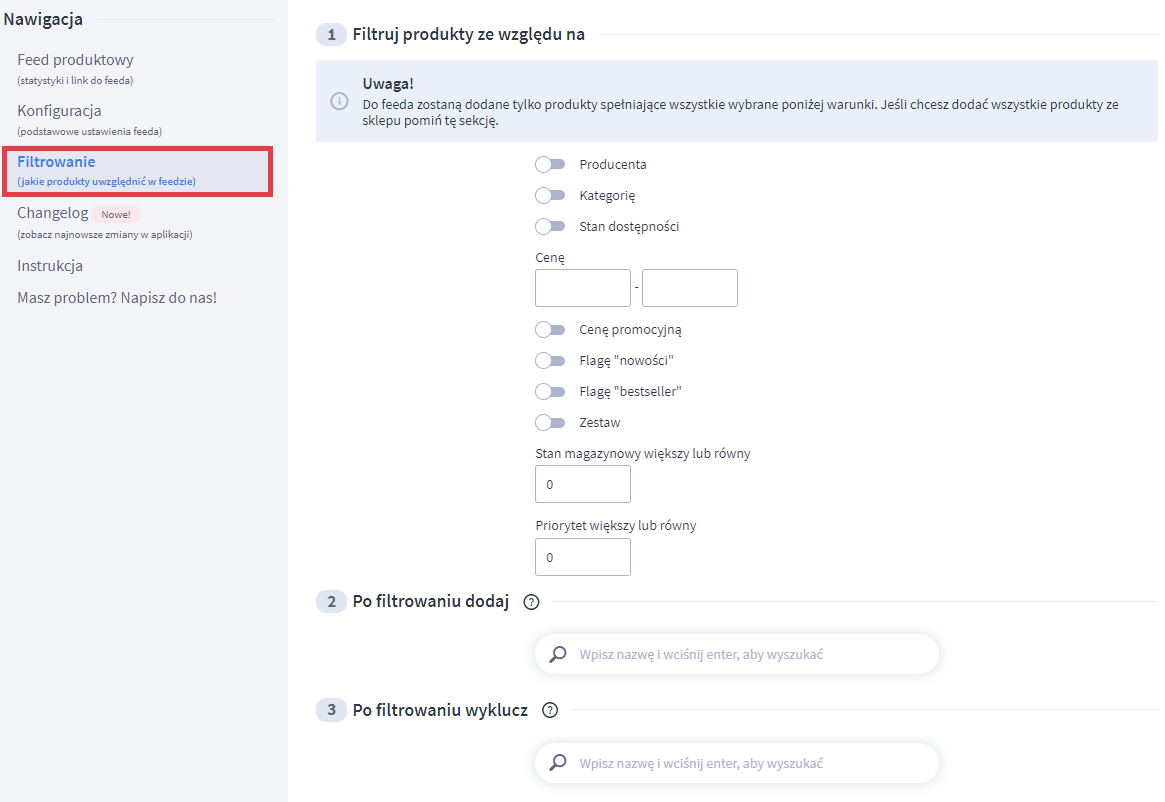1165x802 pixels.
Task: Click the magnifier icon in the 'Po filtrowaniu dodaj' search
Action: click(559, 653)
